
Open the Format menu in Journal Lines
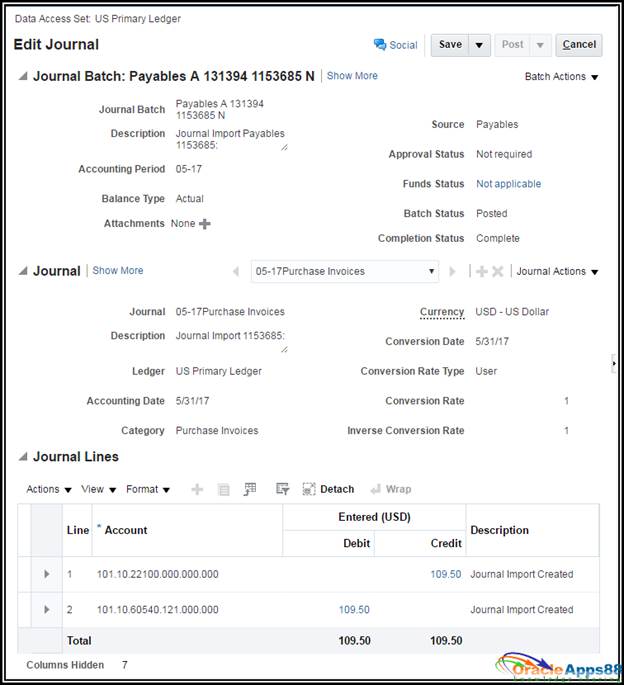point(148,489)
